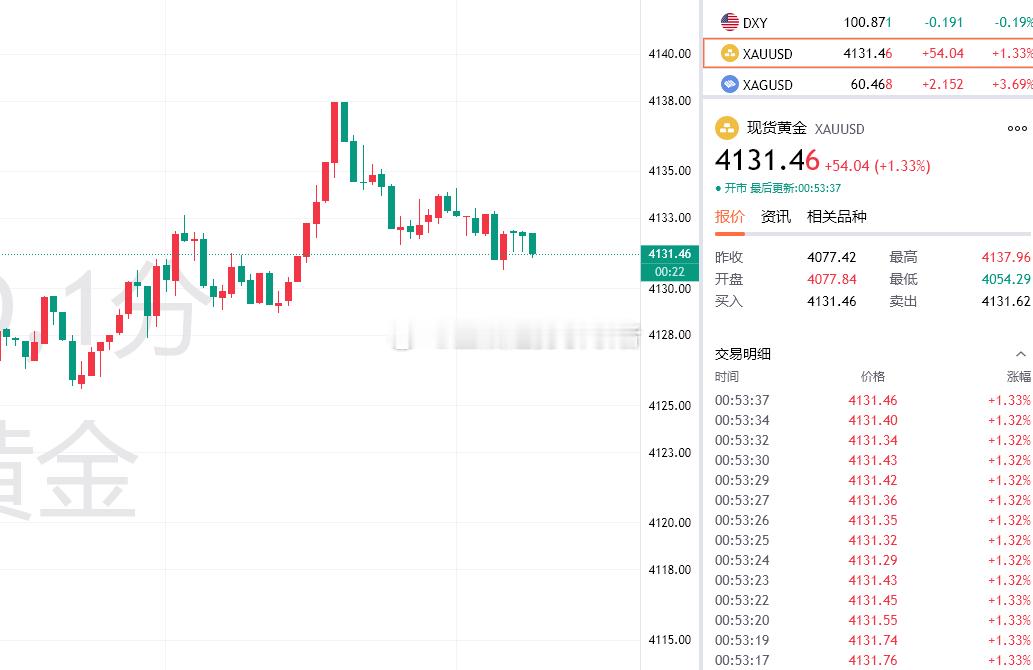The image size is (1033, 670).
Task: Click the large gold icon beside 现货黄金
Action: coord(727,128)
